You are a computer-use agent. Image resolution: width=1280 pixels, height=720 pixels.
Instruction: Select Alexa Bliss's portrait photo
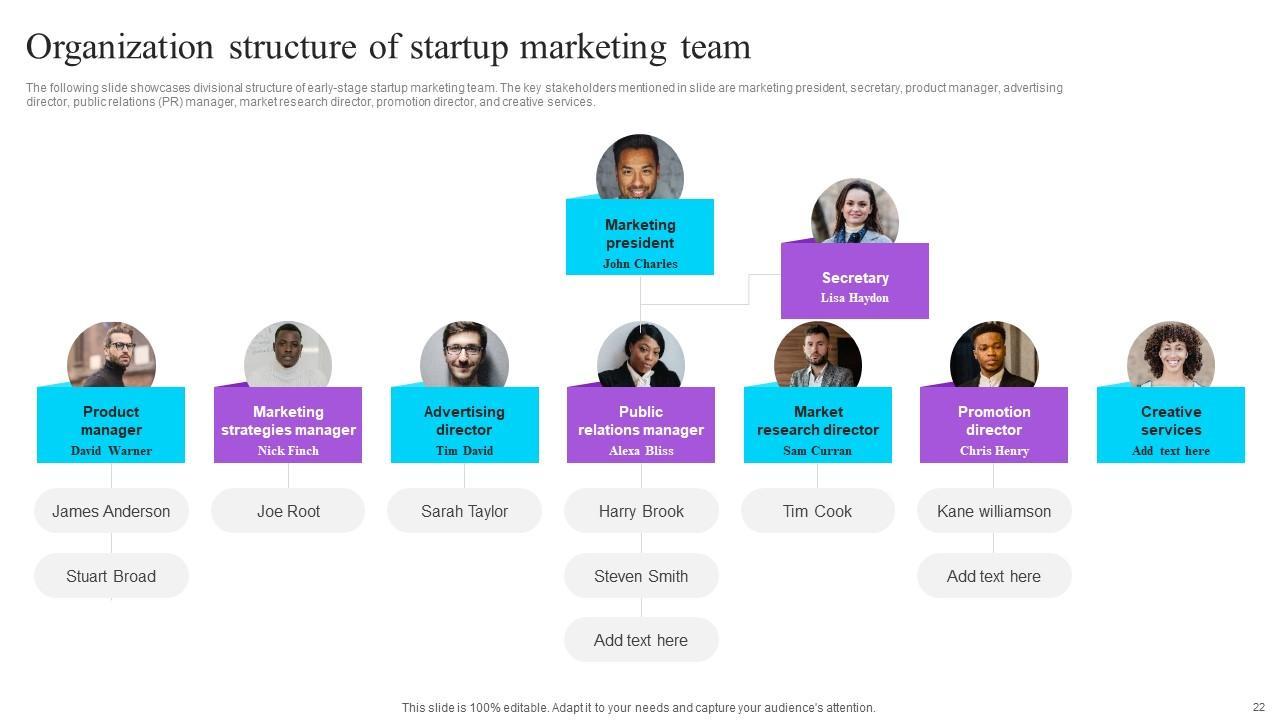pos(641,356)
